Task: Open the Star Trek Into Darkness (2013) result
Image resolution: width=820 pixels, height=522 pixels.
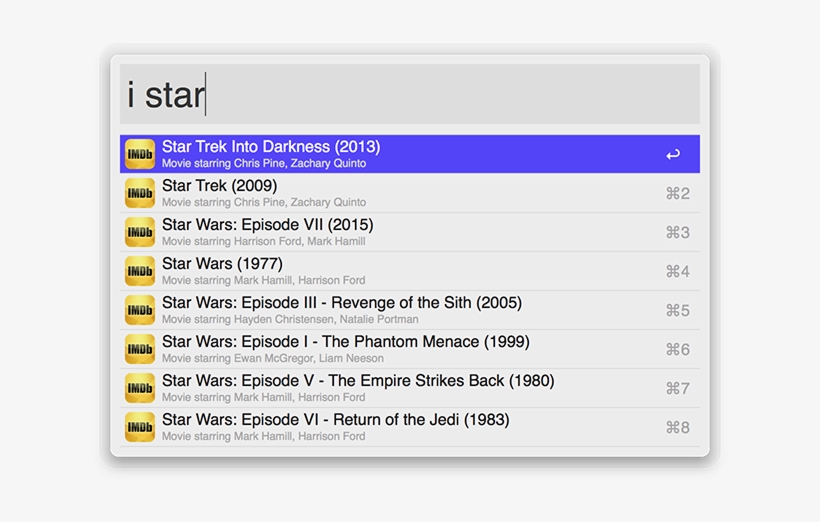Action: (271, 147)
